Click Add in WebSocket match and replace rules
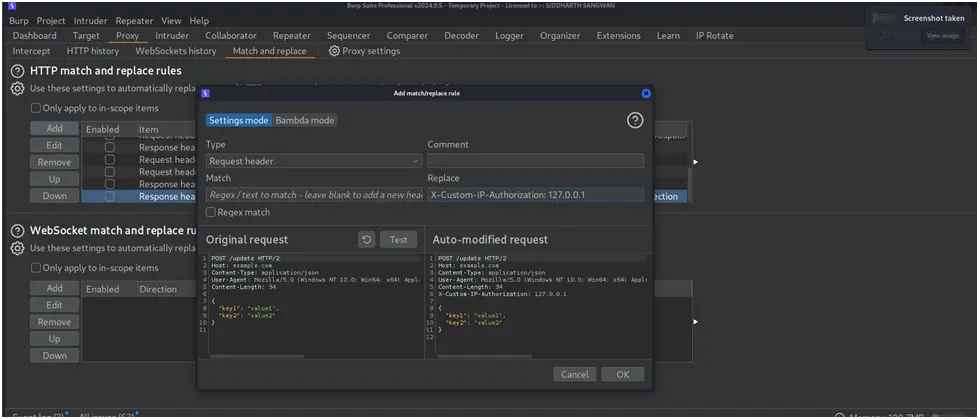The height and width of the screenshot is (419, 979). tap(54, 288)
